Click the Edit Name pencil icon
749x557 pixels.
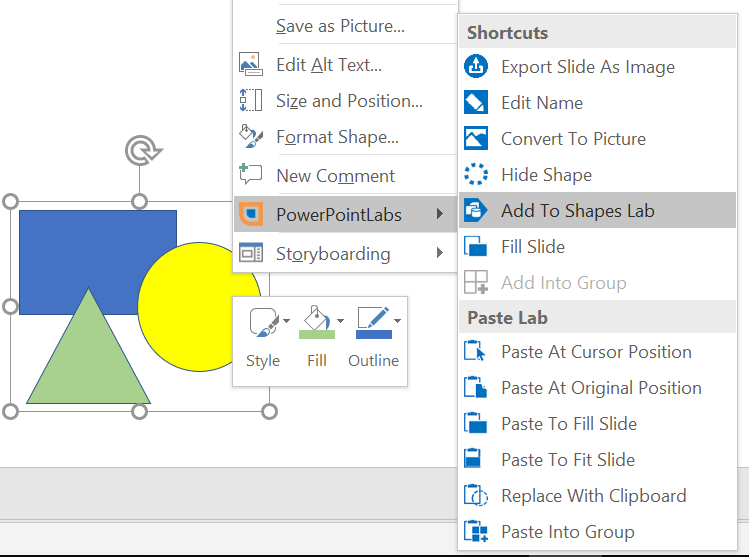(476, 103)
